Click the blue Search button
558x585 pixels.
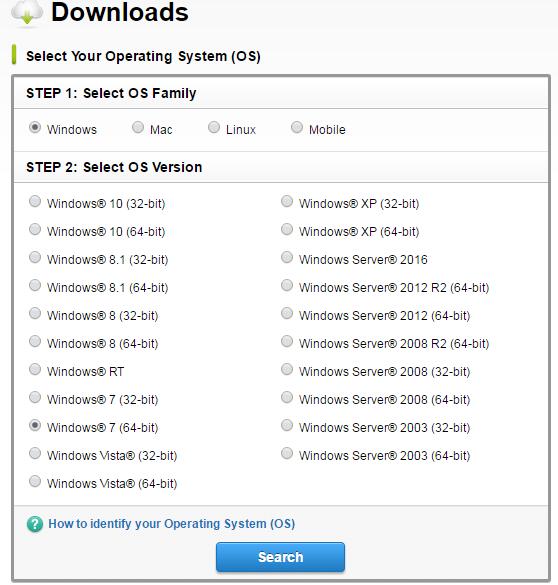(280, 557)
